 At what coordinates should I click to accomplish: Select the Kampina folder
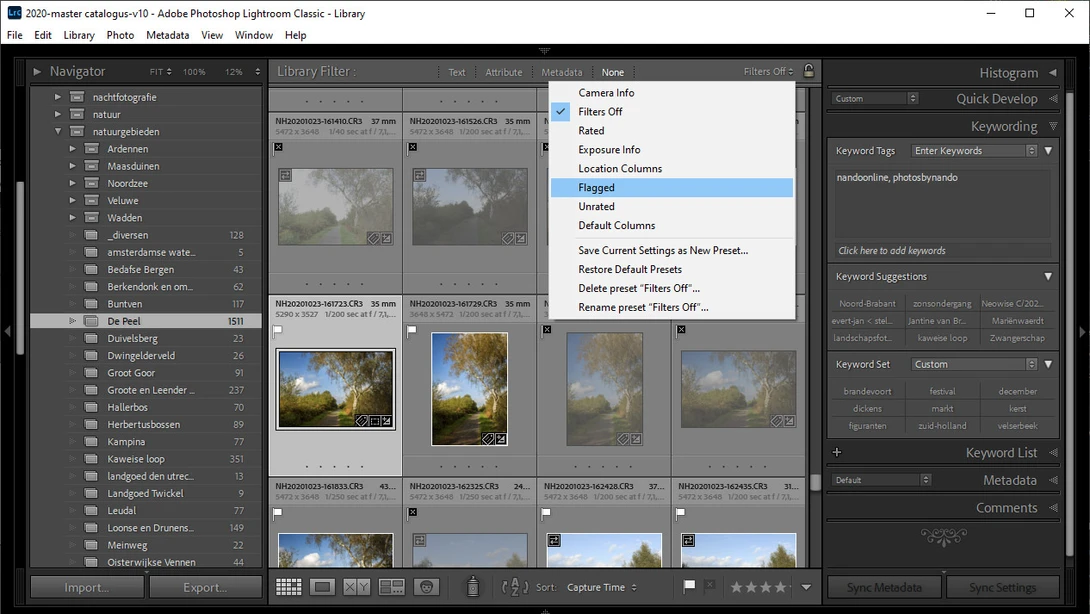click(x=146, y=442)
